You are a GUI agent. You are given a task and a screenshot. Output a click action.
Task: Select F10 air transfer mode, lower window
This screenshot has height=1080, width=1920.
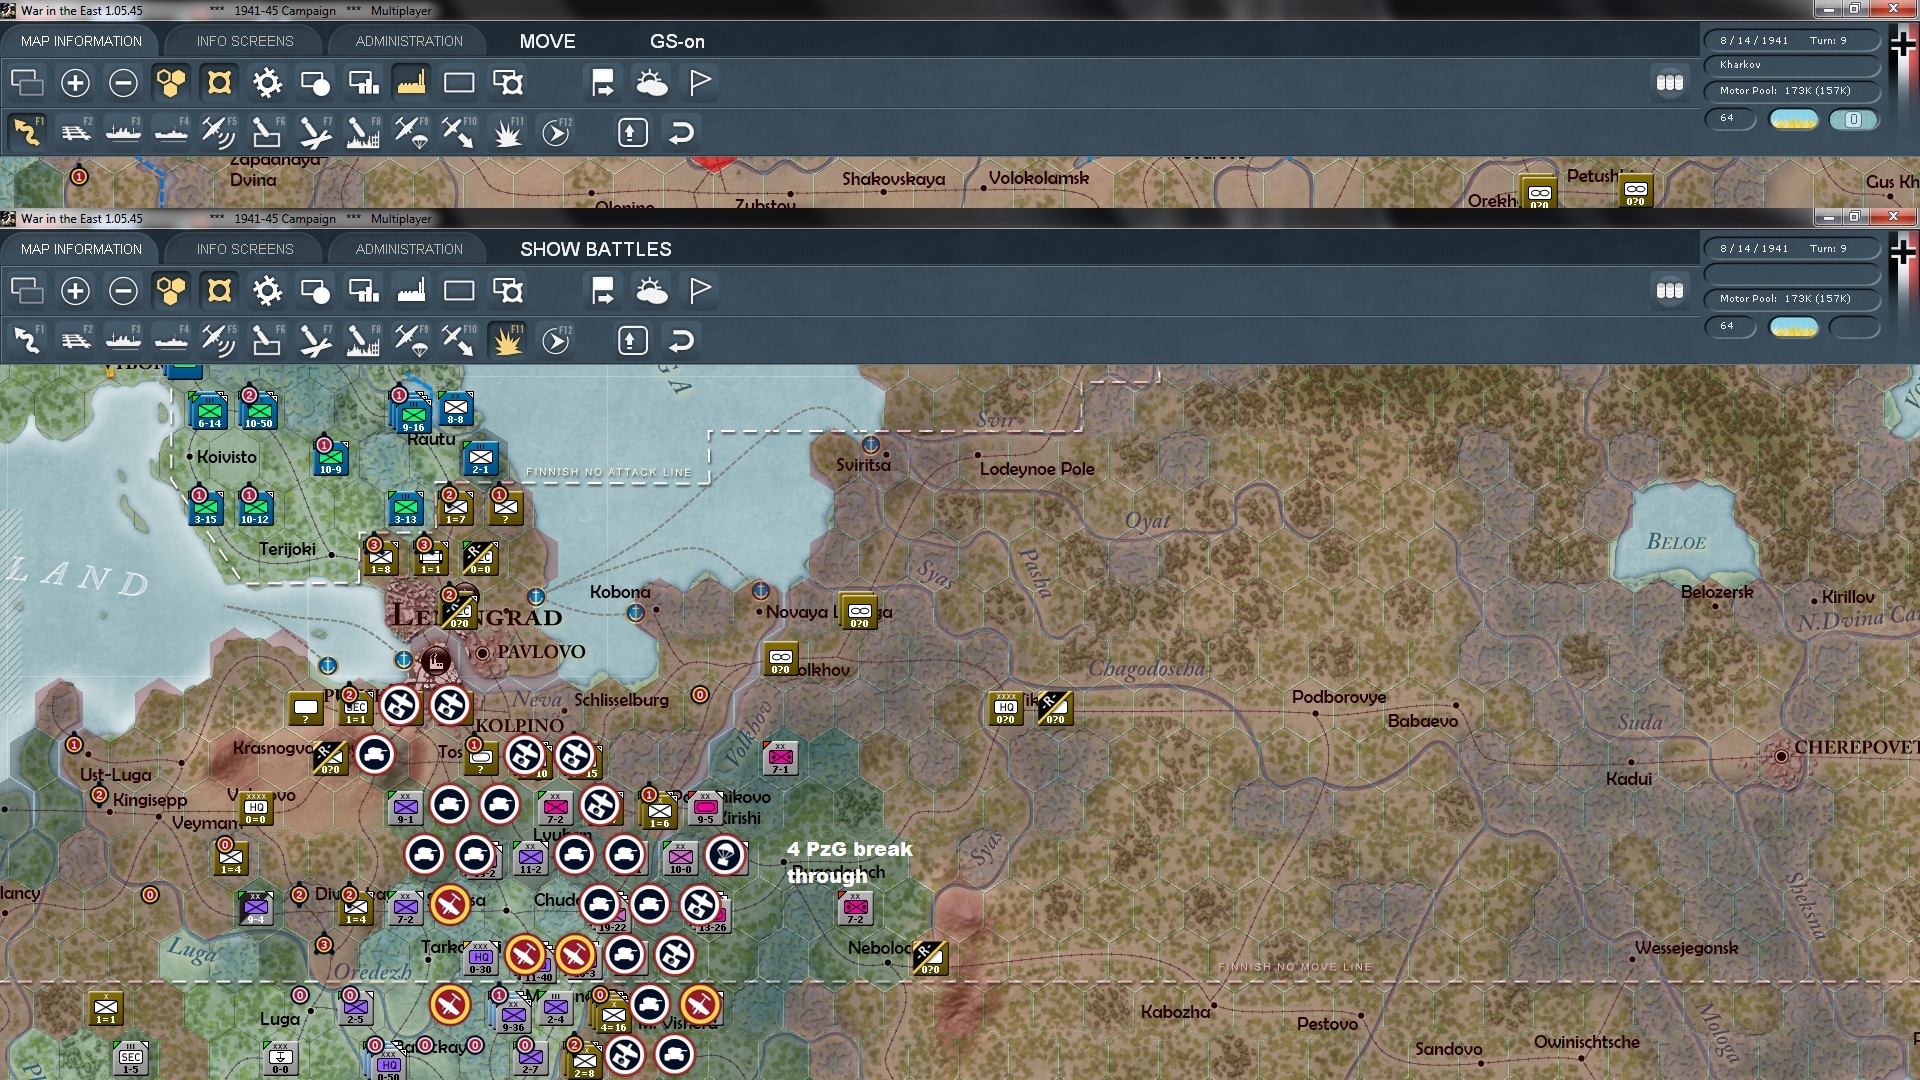pyautogui.click(x=459, y=340)
